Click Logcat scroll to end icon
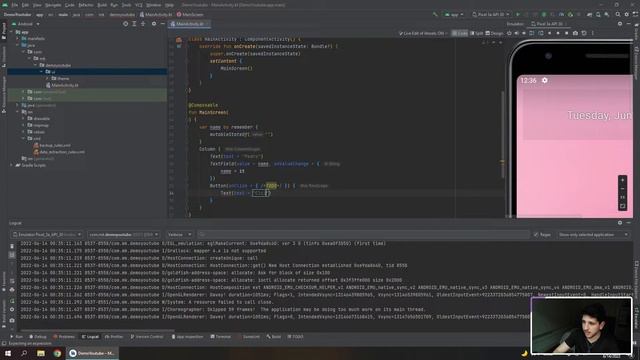 tap(12, 255)
